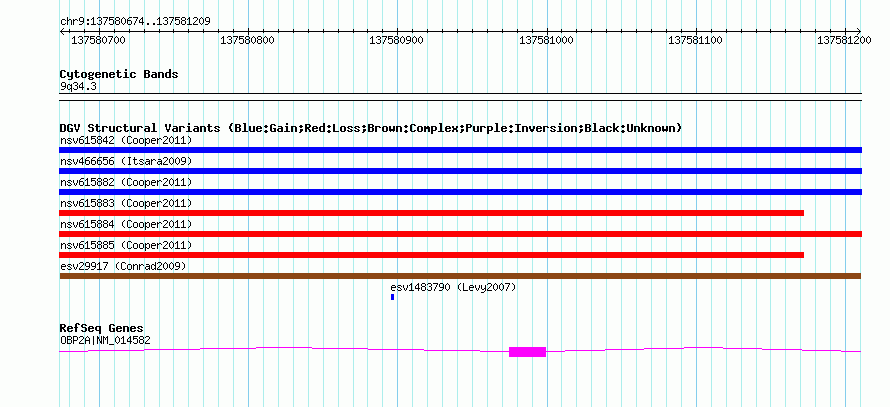Click the chr9:137580674..137581209 region label
The width and height of the screenshot is (890, 407).
pos(135,22)
